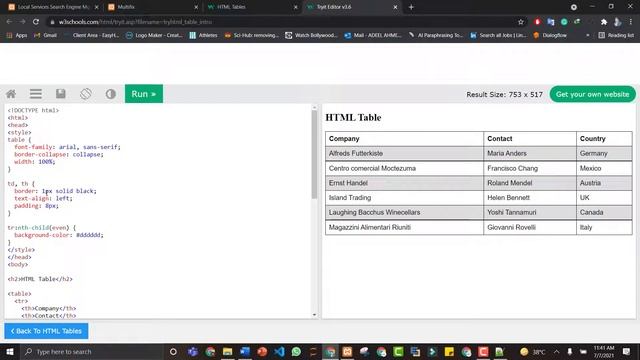The image size is (640, 360).
Task: Close the Tryit Editor tab
Action: (x=395, y=7)
